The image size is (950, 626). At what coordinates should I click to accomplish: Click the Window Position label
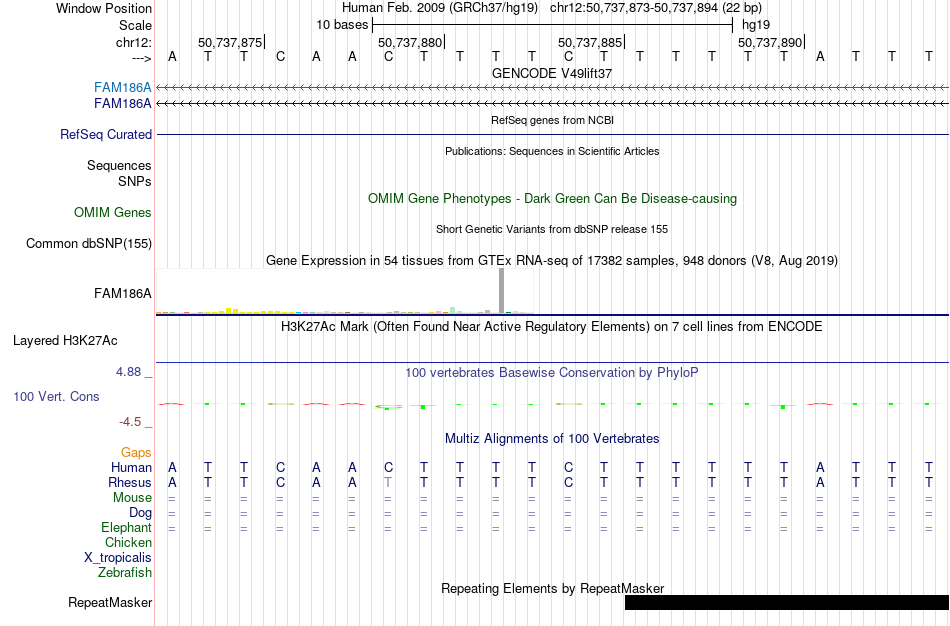click(x=104, y=8)
